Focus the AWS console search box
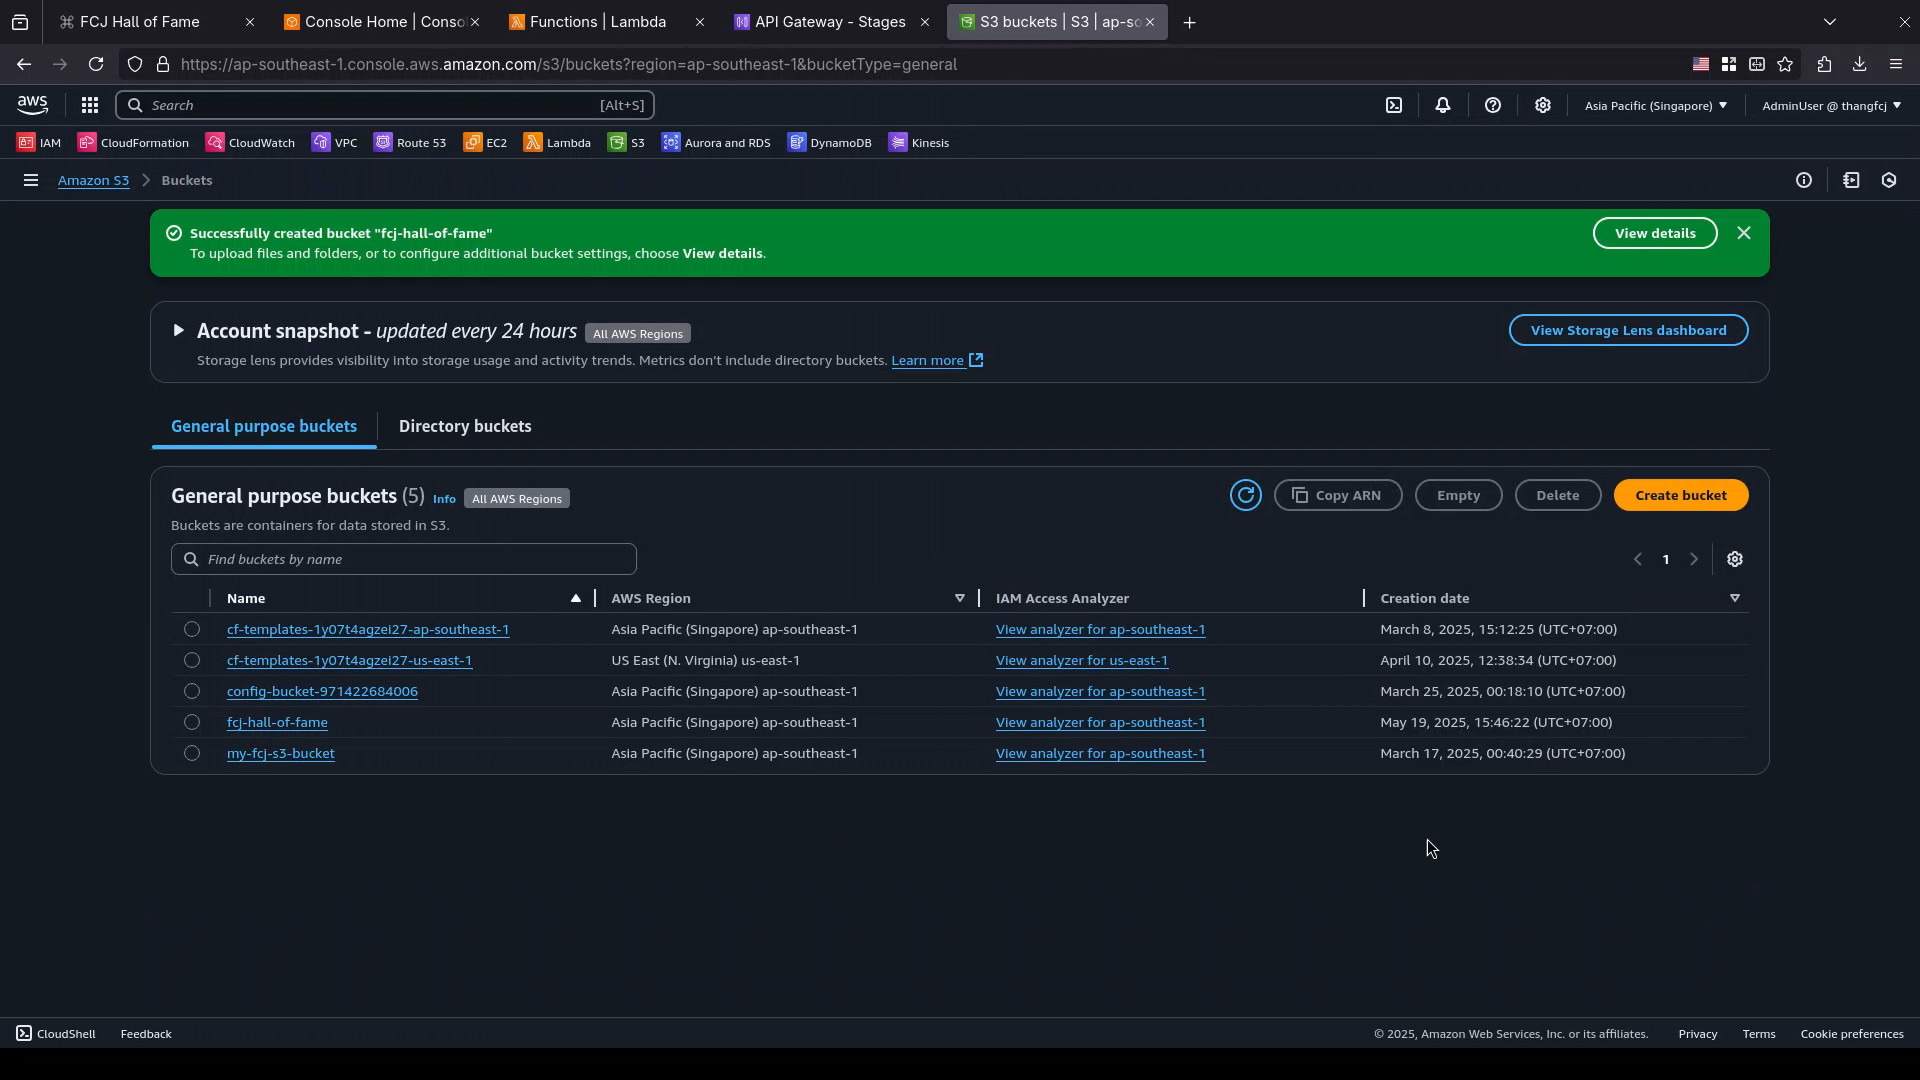Viewport: 1920px width, 1080px height. pos(385,105)
